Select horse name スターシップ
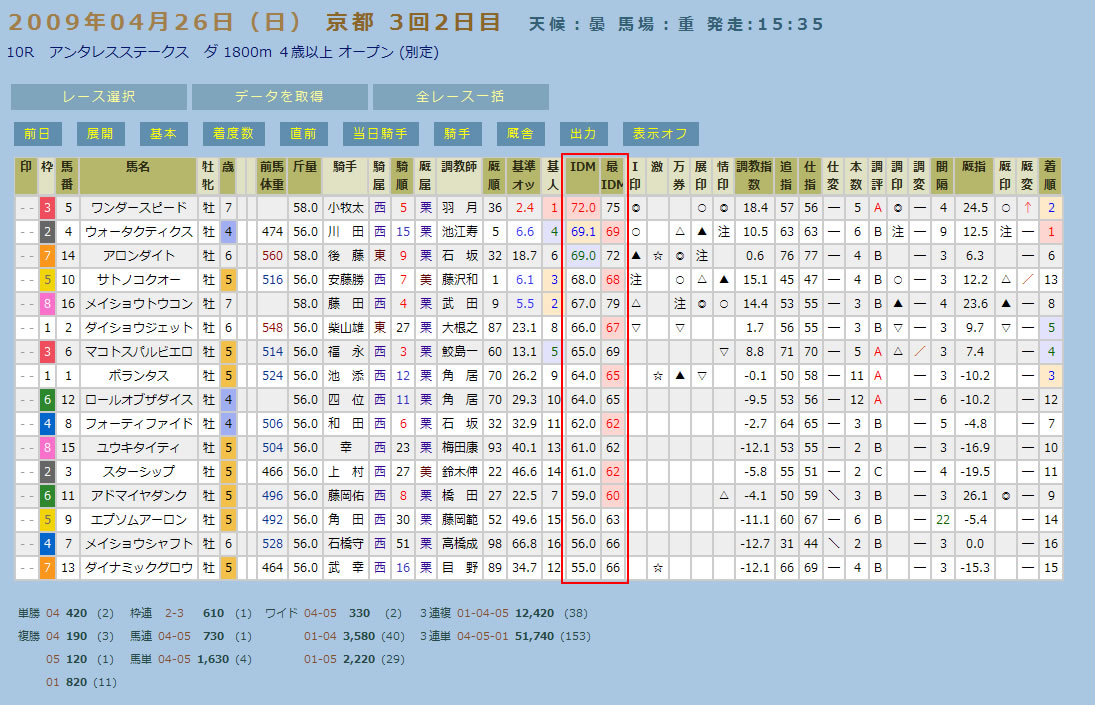Viewport: 1095px width, 705px height. 138,472
